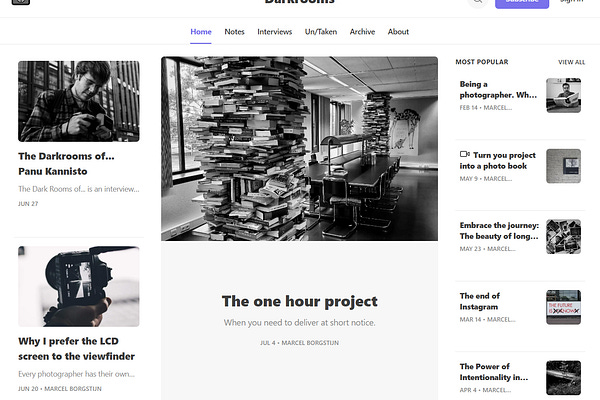Open the About page
The height and width of the screenshot is (400, 600).
(398, 32)
